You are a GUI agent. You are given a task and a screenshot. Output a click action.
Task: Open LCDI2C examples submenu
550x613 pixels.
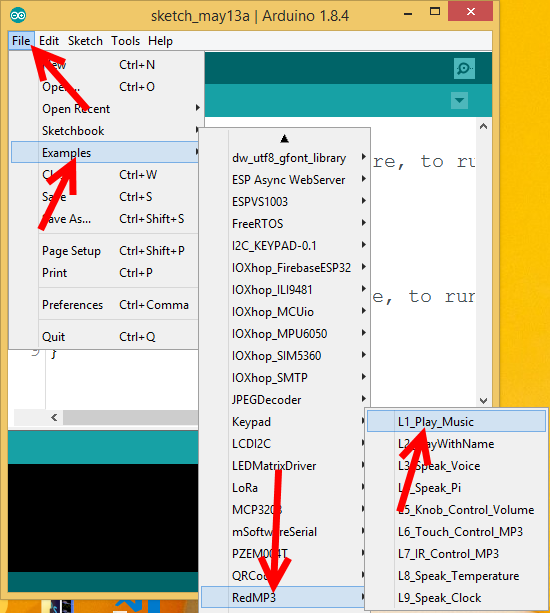(x=283, y=443)
